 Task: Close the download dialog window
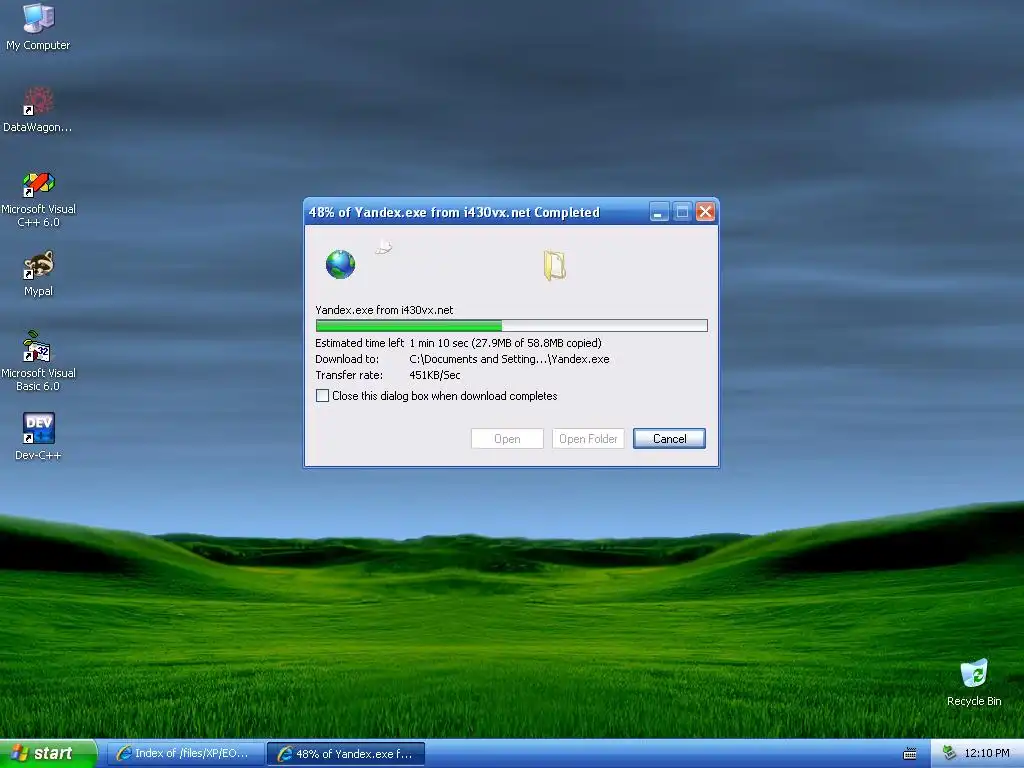coord(705,212)
